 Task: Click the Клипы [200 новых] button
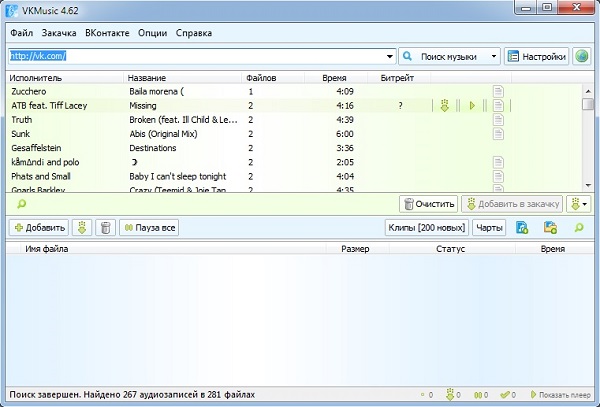pyautogui.click(x=427, y=228)
